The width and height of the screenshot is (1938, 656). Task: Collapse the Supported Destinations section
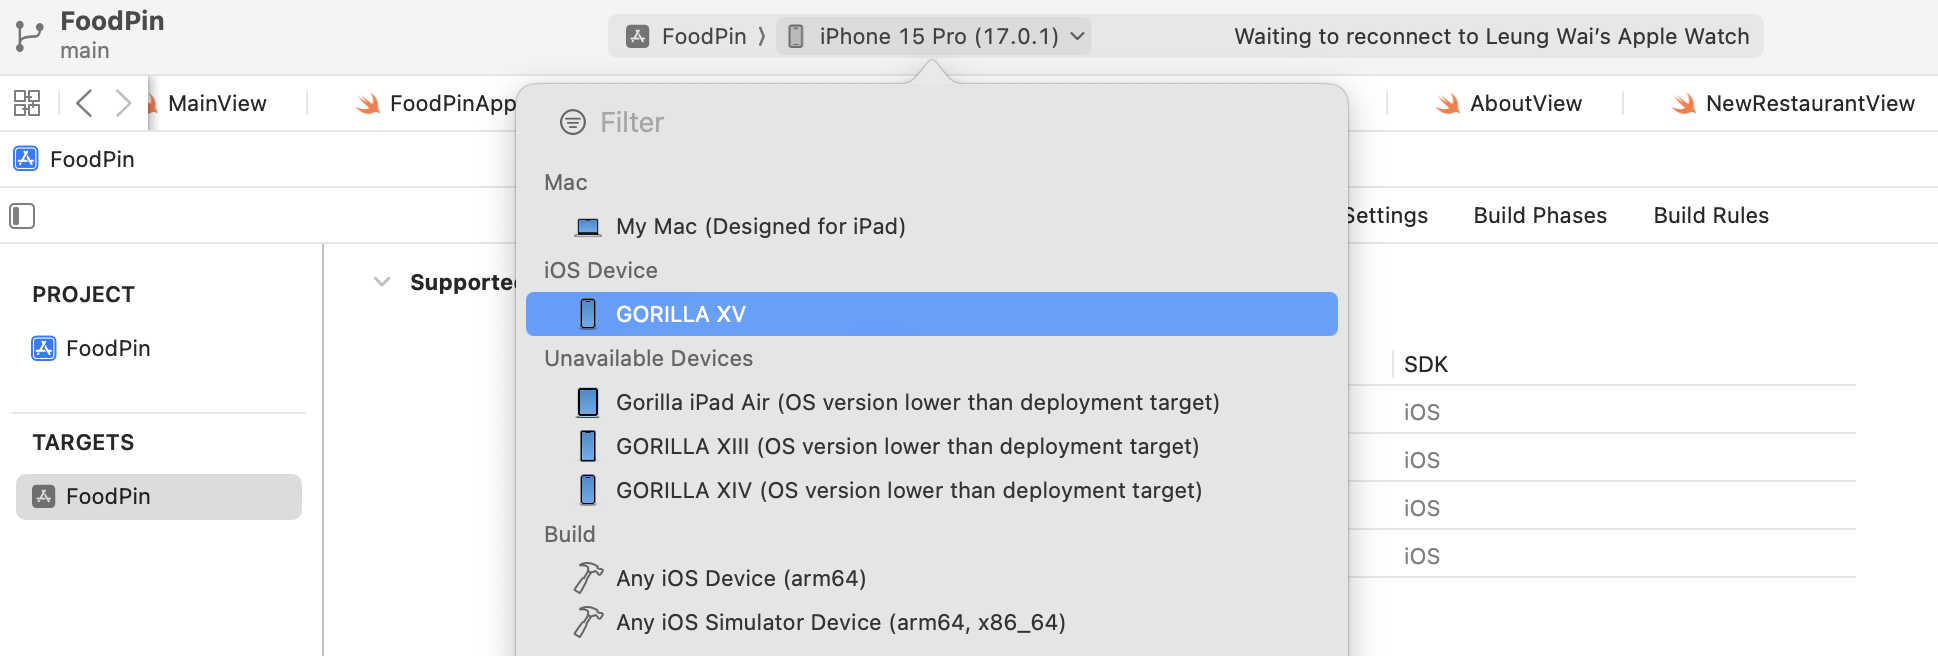coord(381,282)
